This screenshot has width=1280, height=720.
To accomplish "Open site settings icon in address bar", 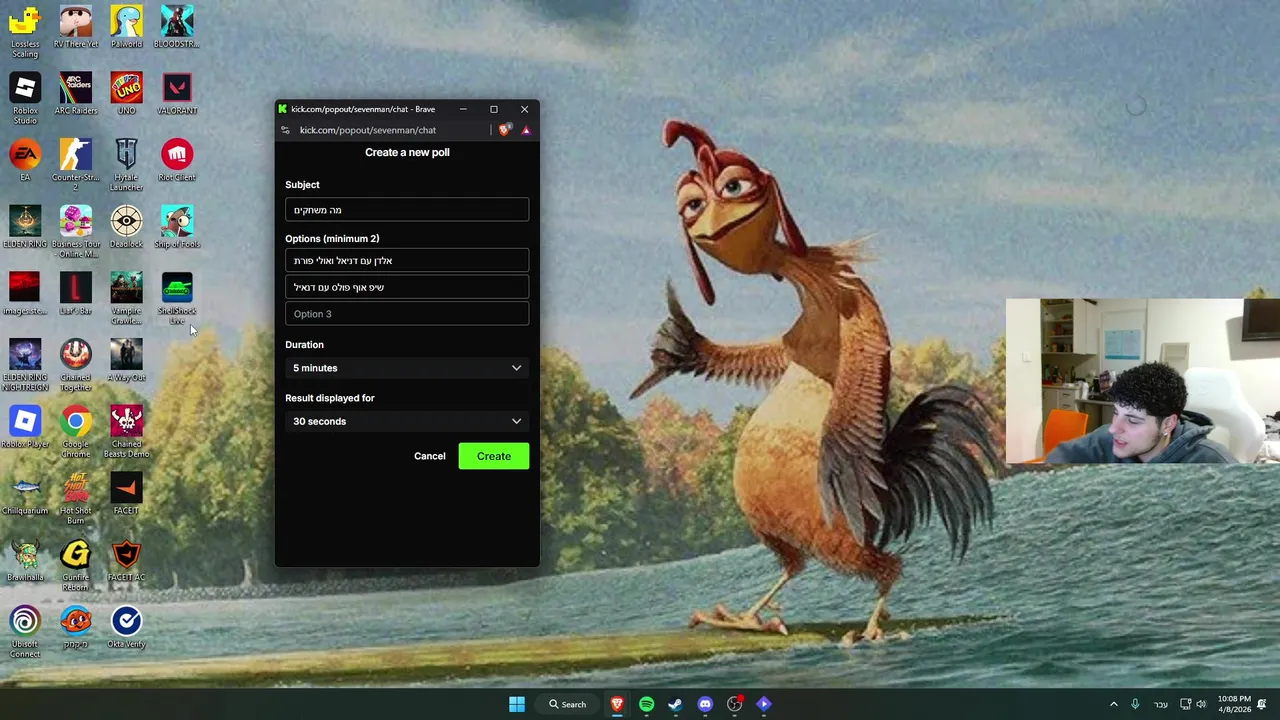I will pos(285,130).
